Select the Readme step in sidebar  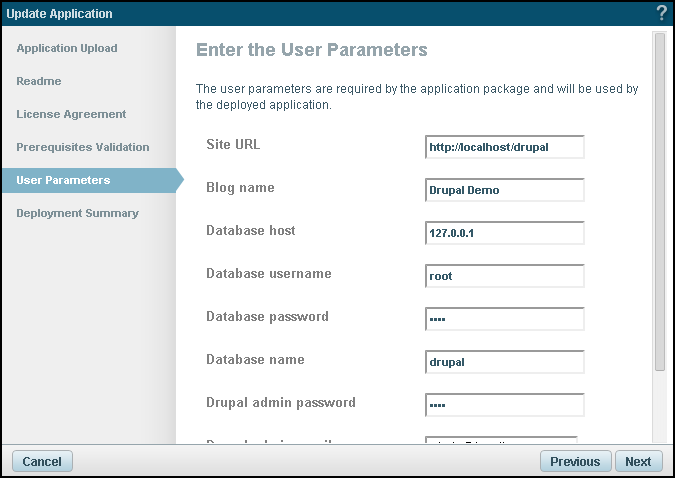tap(39, 81)
